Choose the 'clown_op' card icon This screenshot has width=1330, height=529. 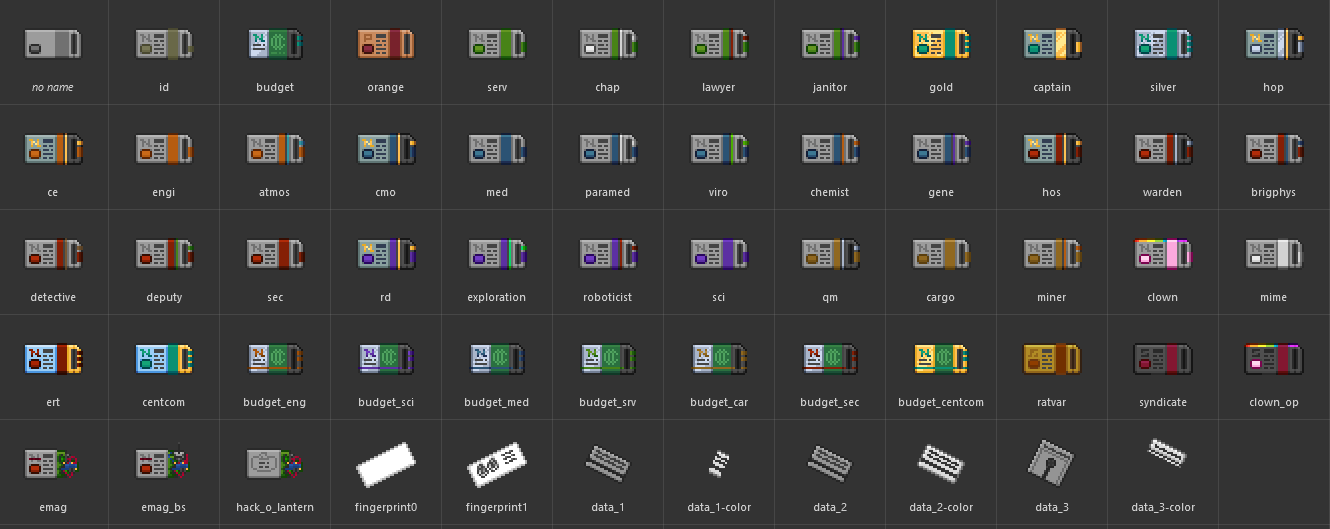point(1274,359)
